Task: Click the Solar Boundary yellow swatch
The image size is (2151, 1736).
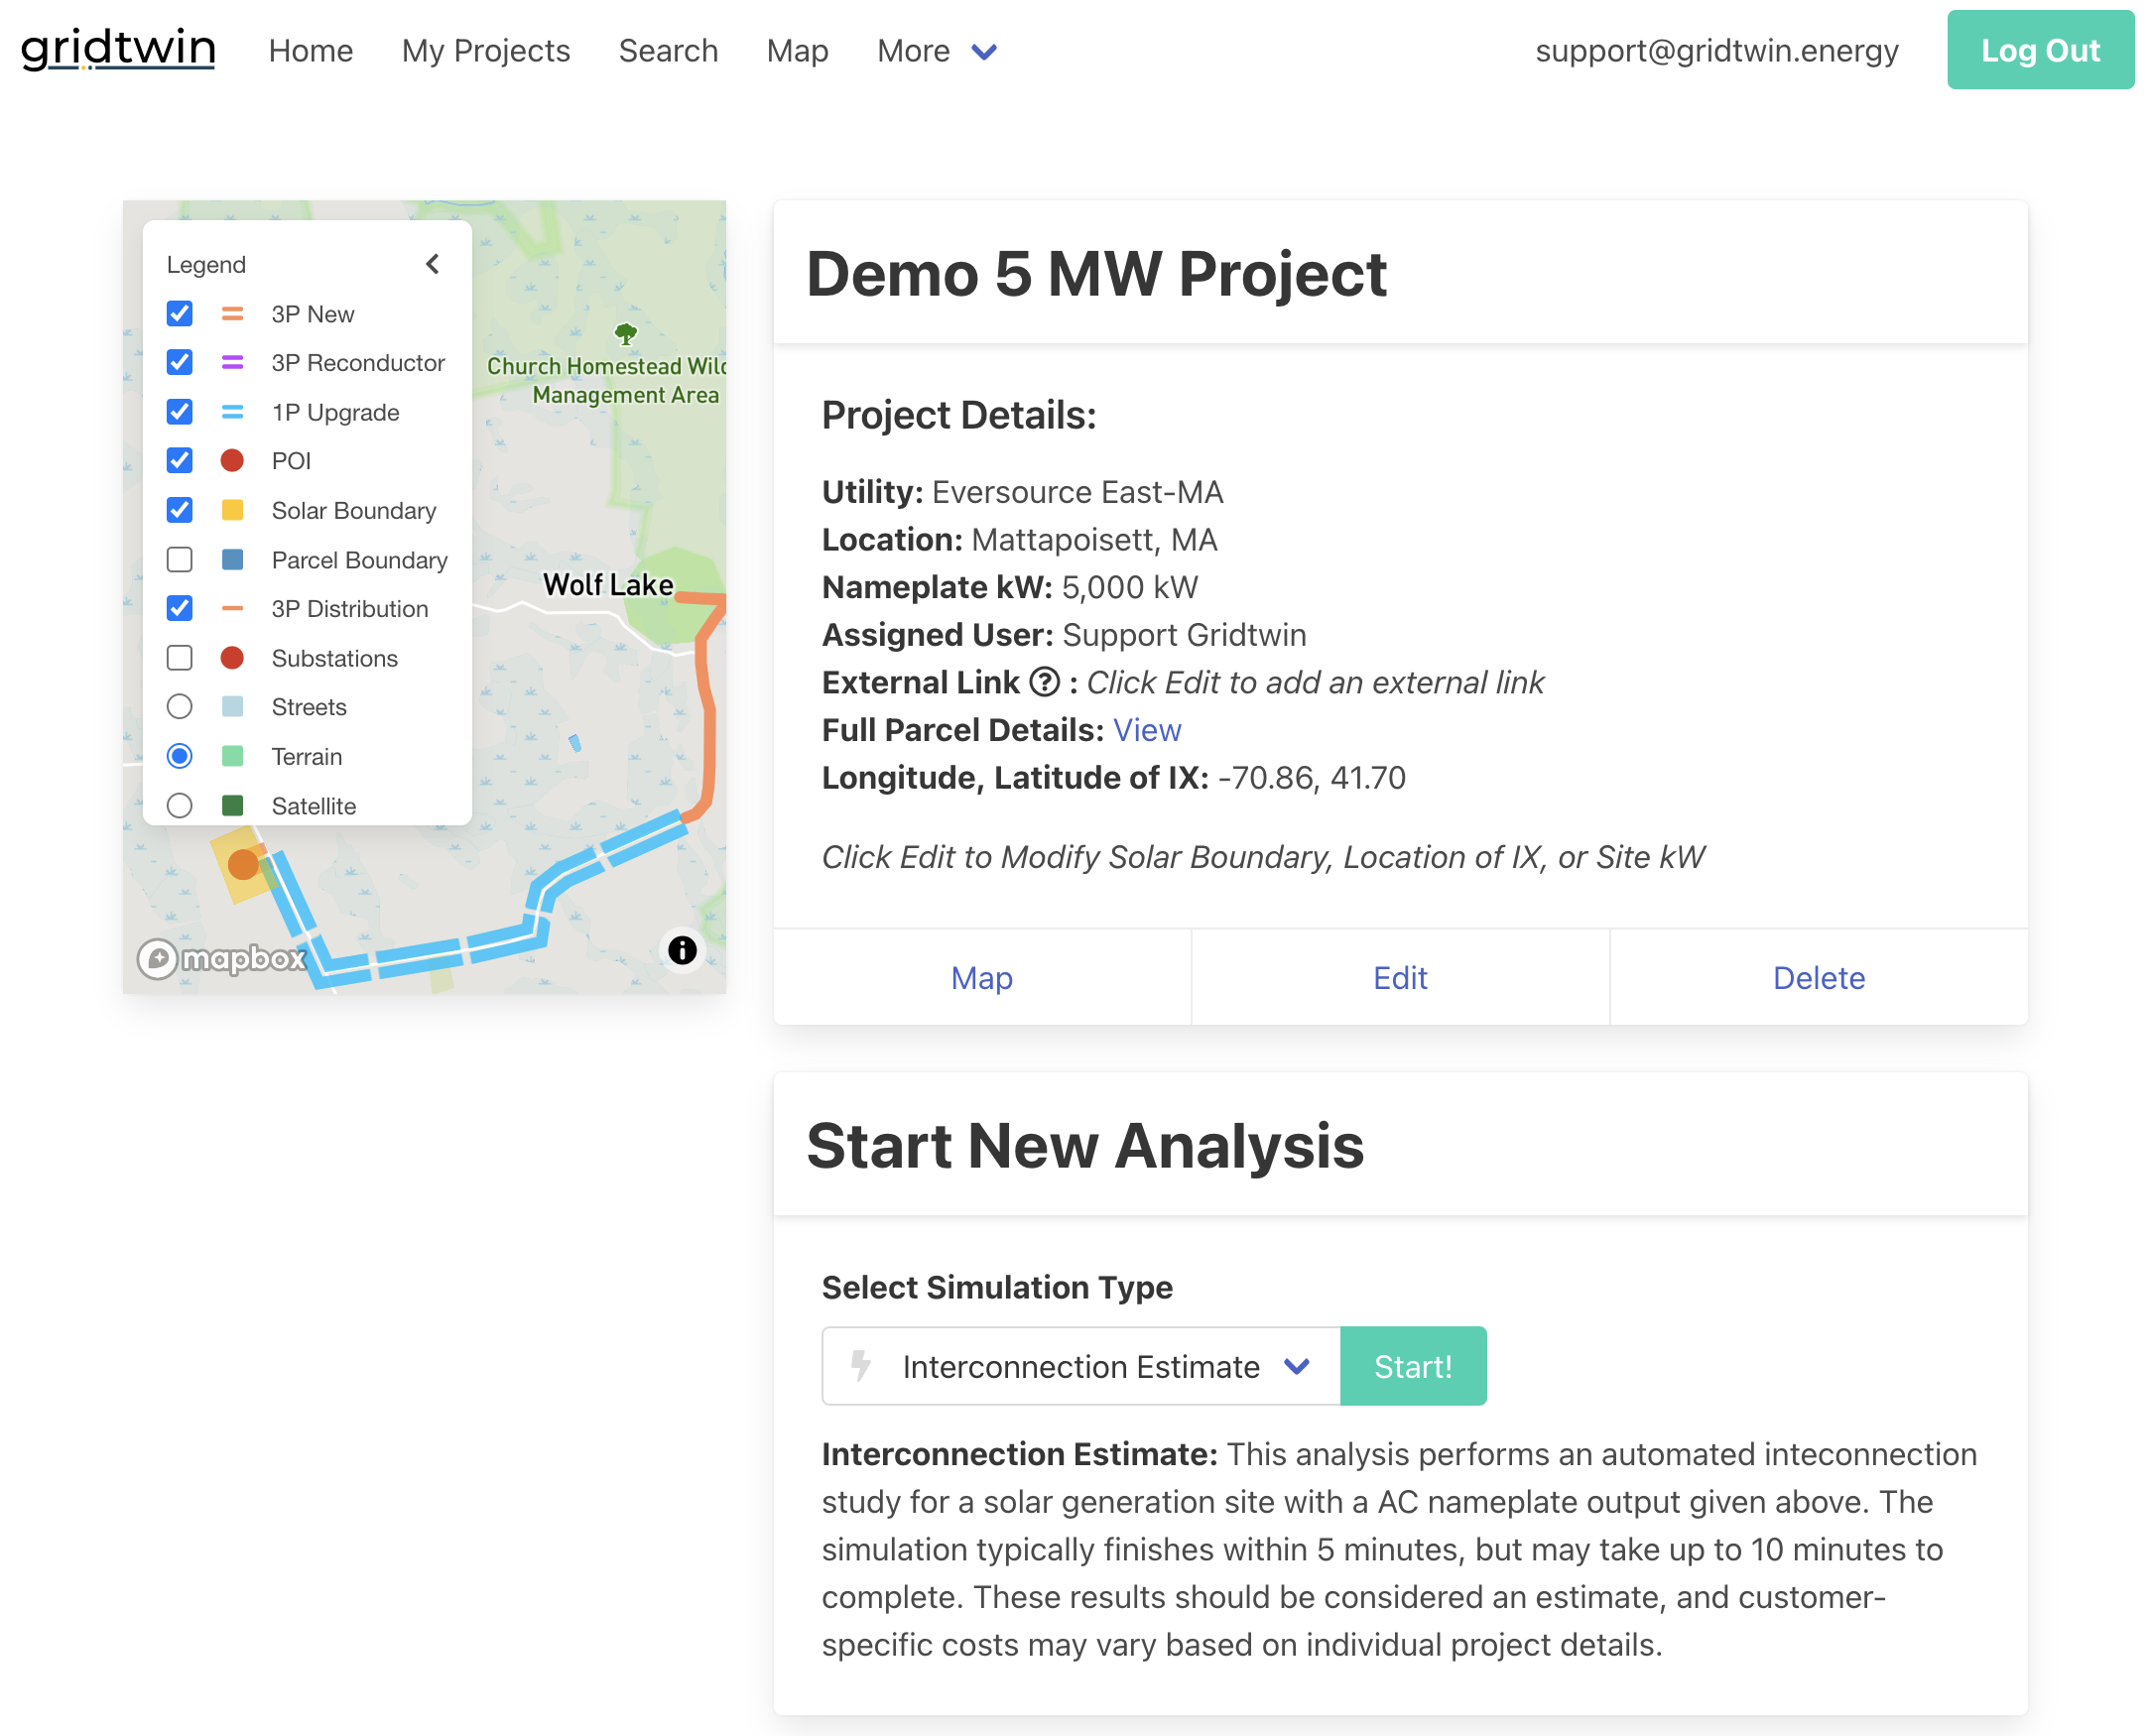Action: 233,510
